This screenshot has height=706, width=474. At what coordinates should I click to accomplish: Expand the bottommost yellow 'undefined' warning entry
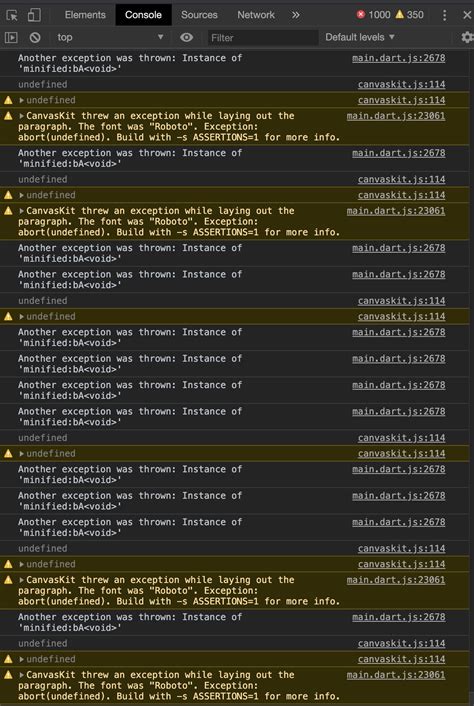coord(22,659)
